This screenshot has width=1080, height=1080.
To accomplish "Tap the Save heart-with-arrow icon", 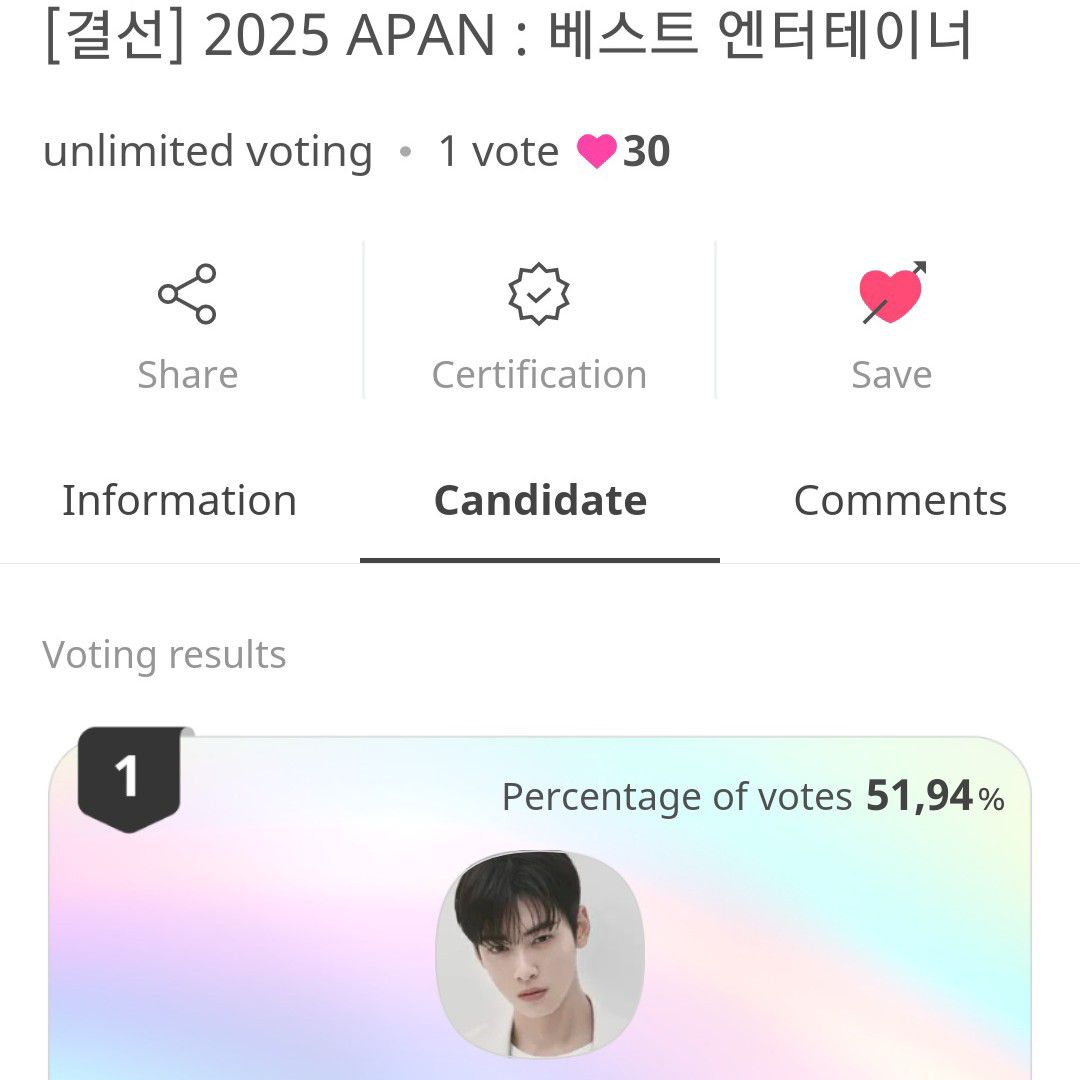I will (892, 294).
